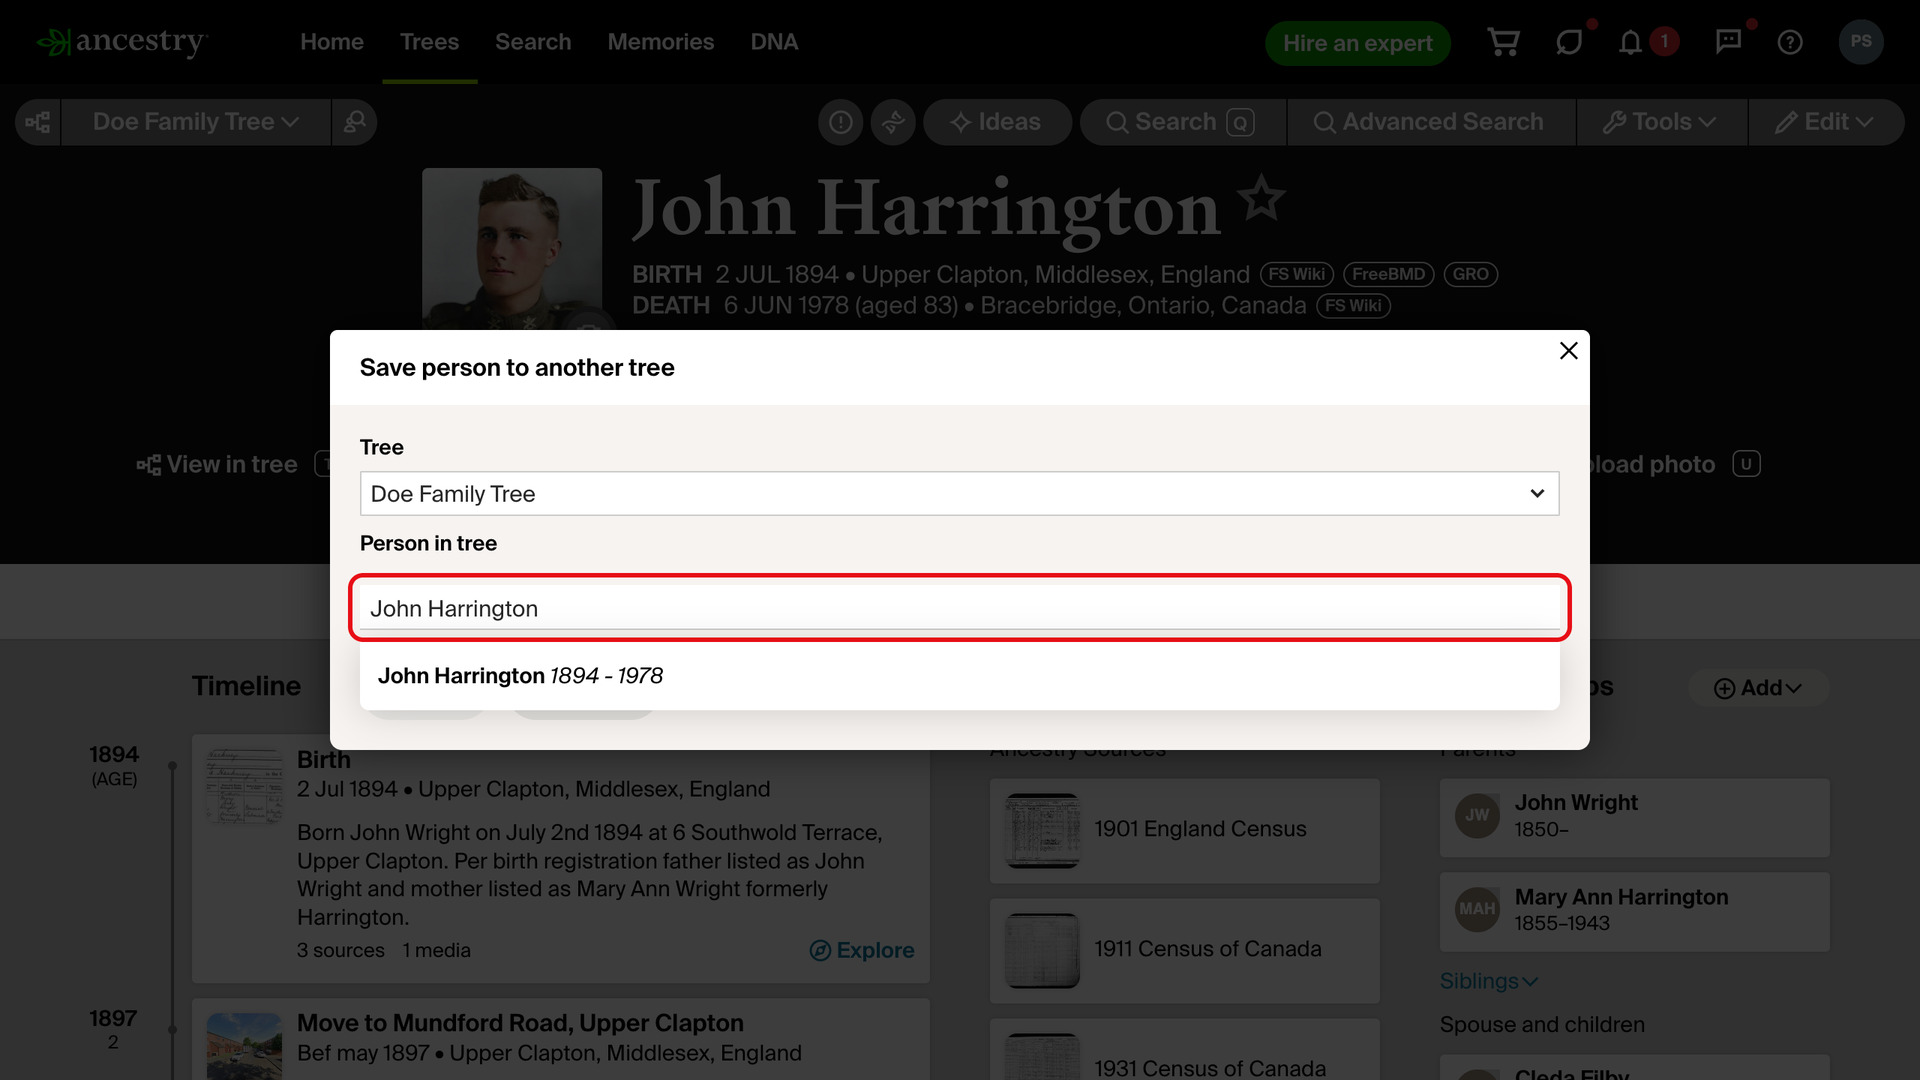Open the hints alert circle icon
The image size is (1920, 1080).
click(x=840, y=122)
